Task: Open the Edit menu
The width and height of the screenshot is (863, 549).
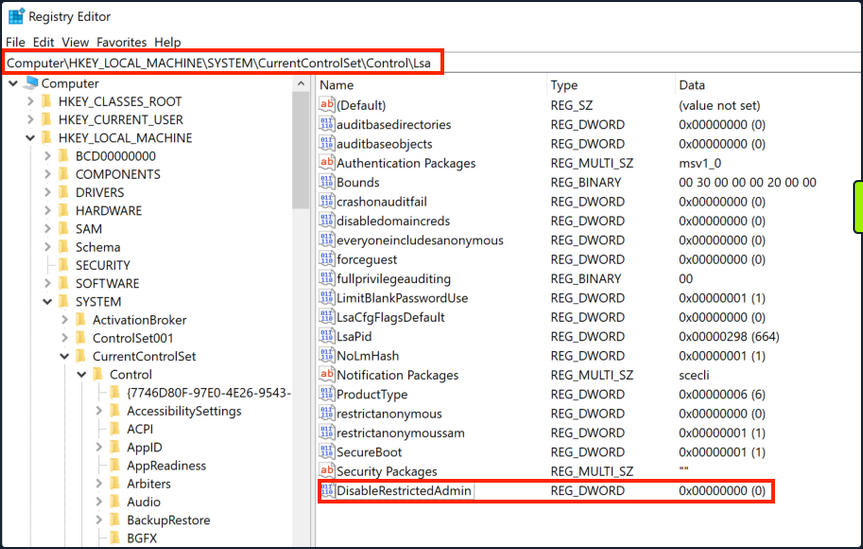Action: (43, 42)
